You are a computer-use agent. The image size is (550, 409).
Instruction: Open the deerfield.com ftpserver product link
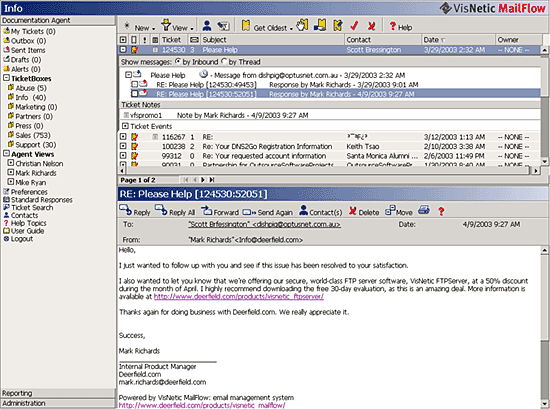tap(239, 296)
